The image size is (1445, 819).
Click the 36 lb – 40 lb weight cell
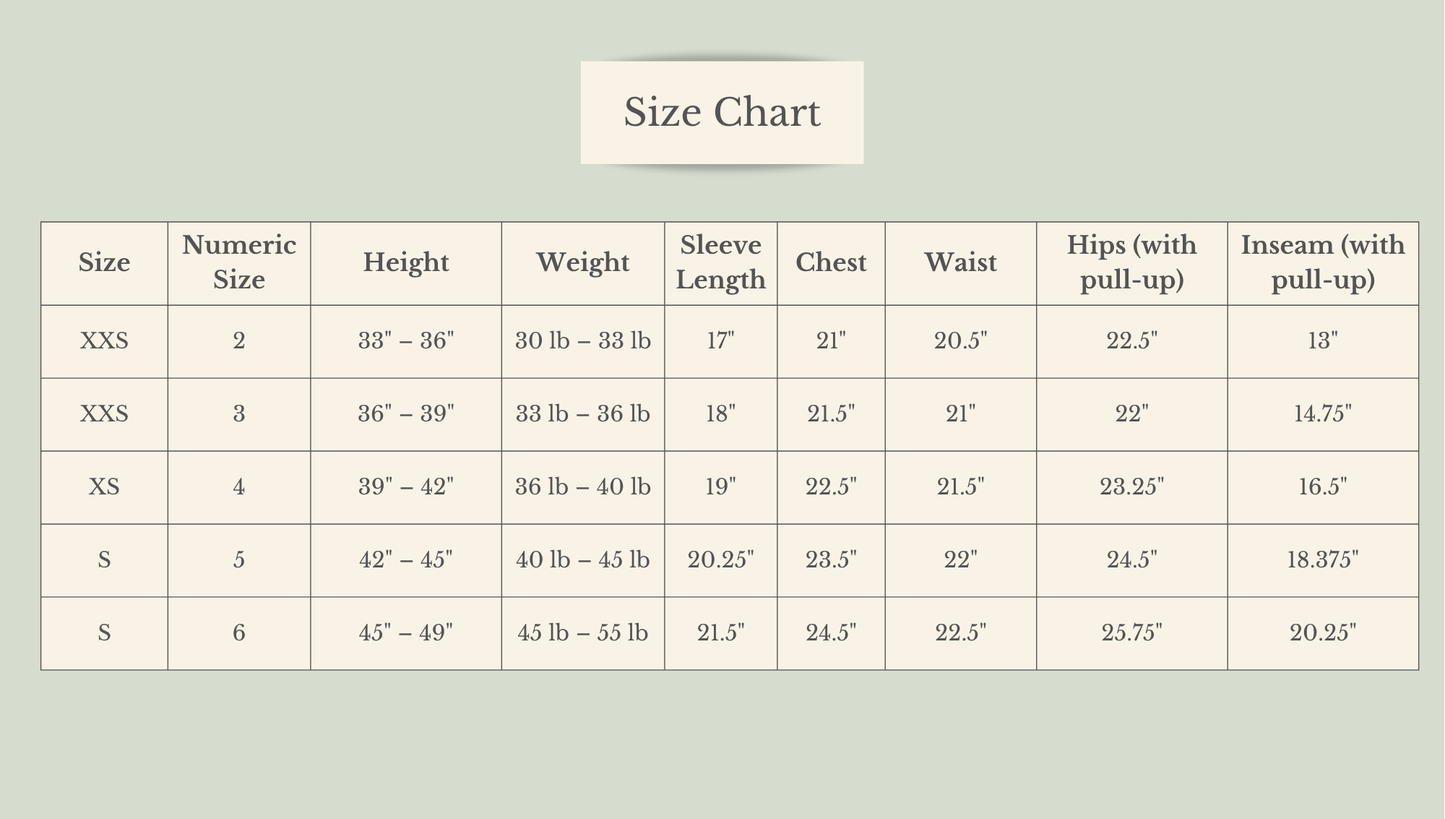[x=582, y=487]
